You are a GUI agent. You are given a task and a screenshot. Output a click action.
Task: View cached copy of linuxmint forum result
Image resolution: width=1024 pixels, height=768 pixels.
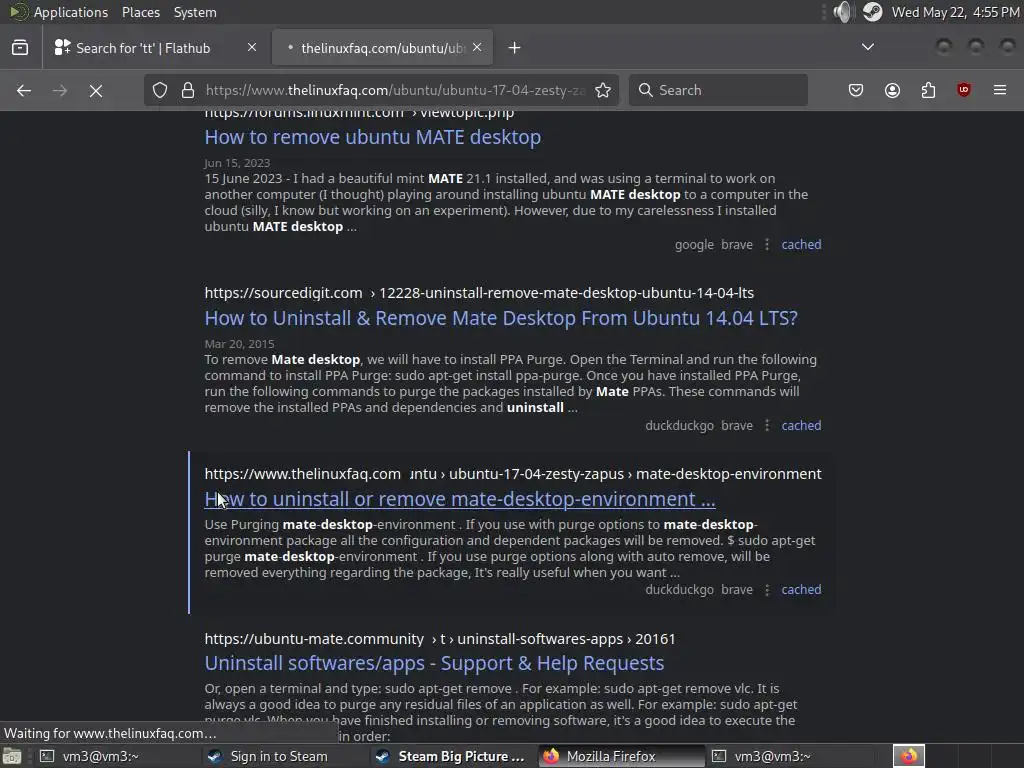pos(801,244)
